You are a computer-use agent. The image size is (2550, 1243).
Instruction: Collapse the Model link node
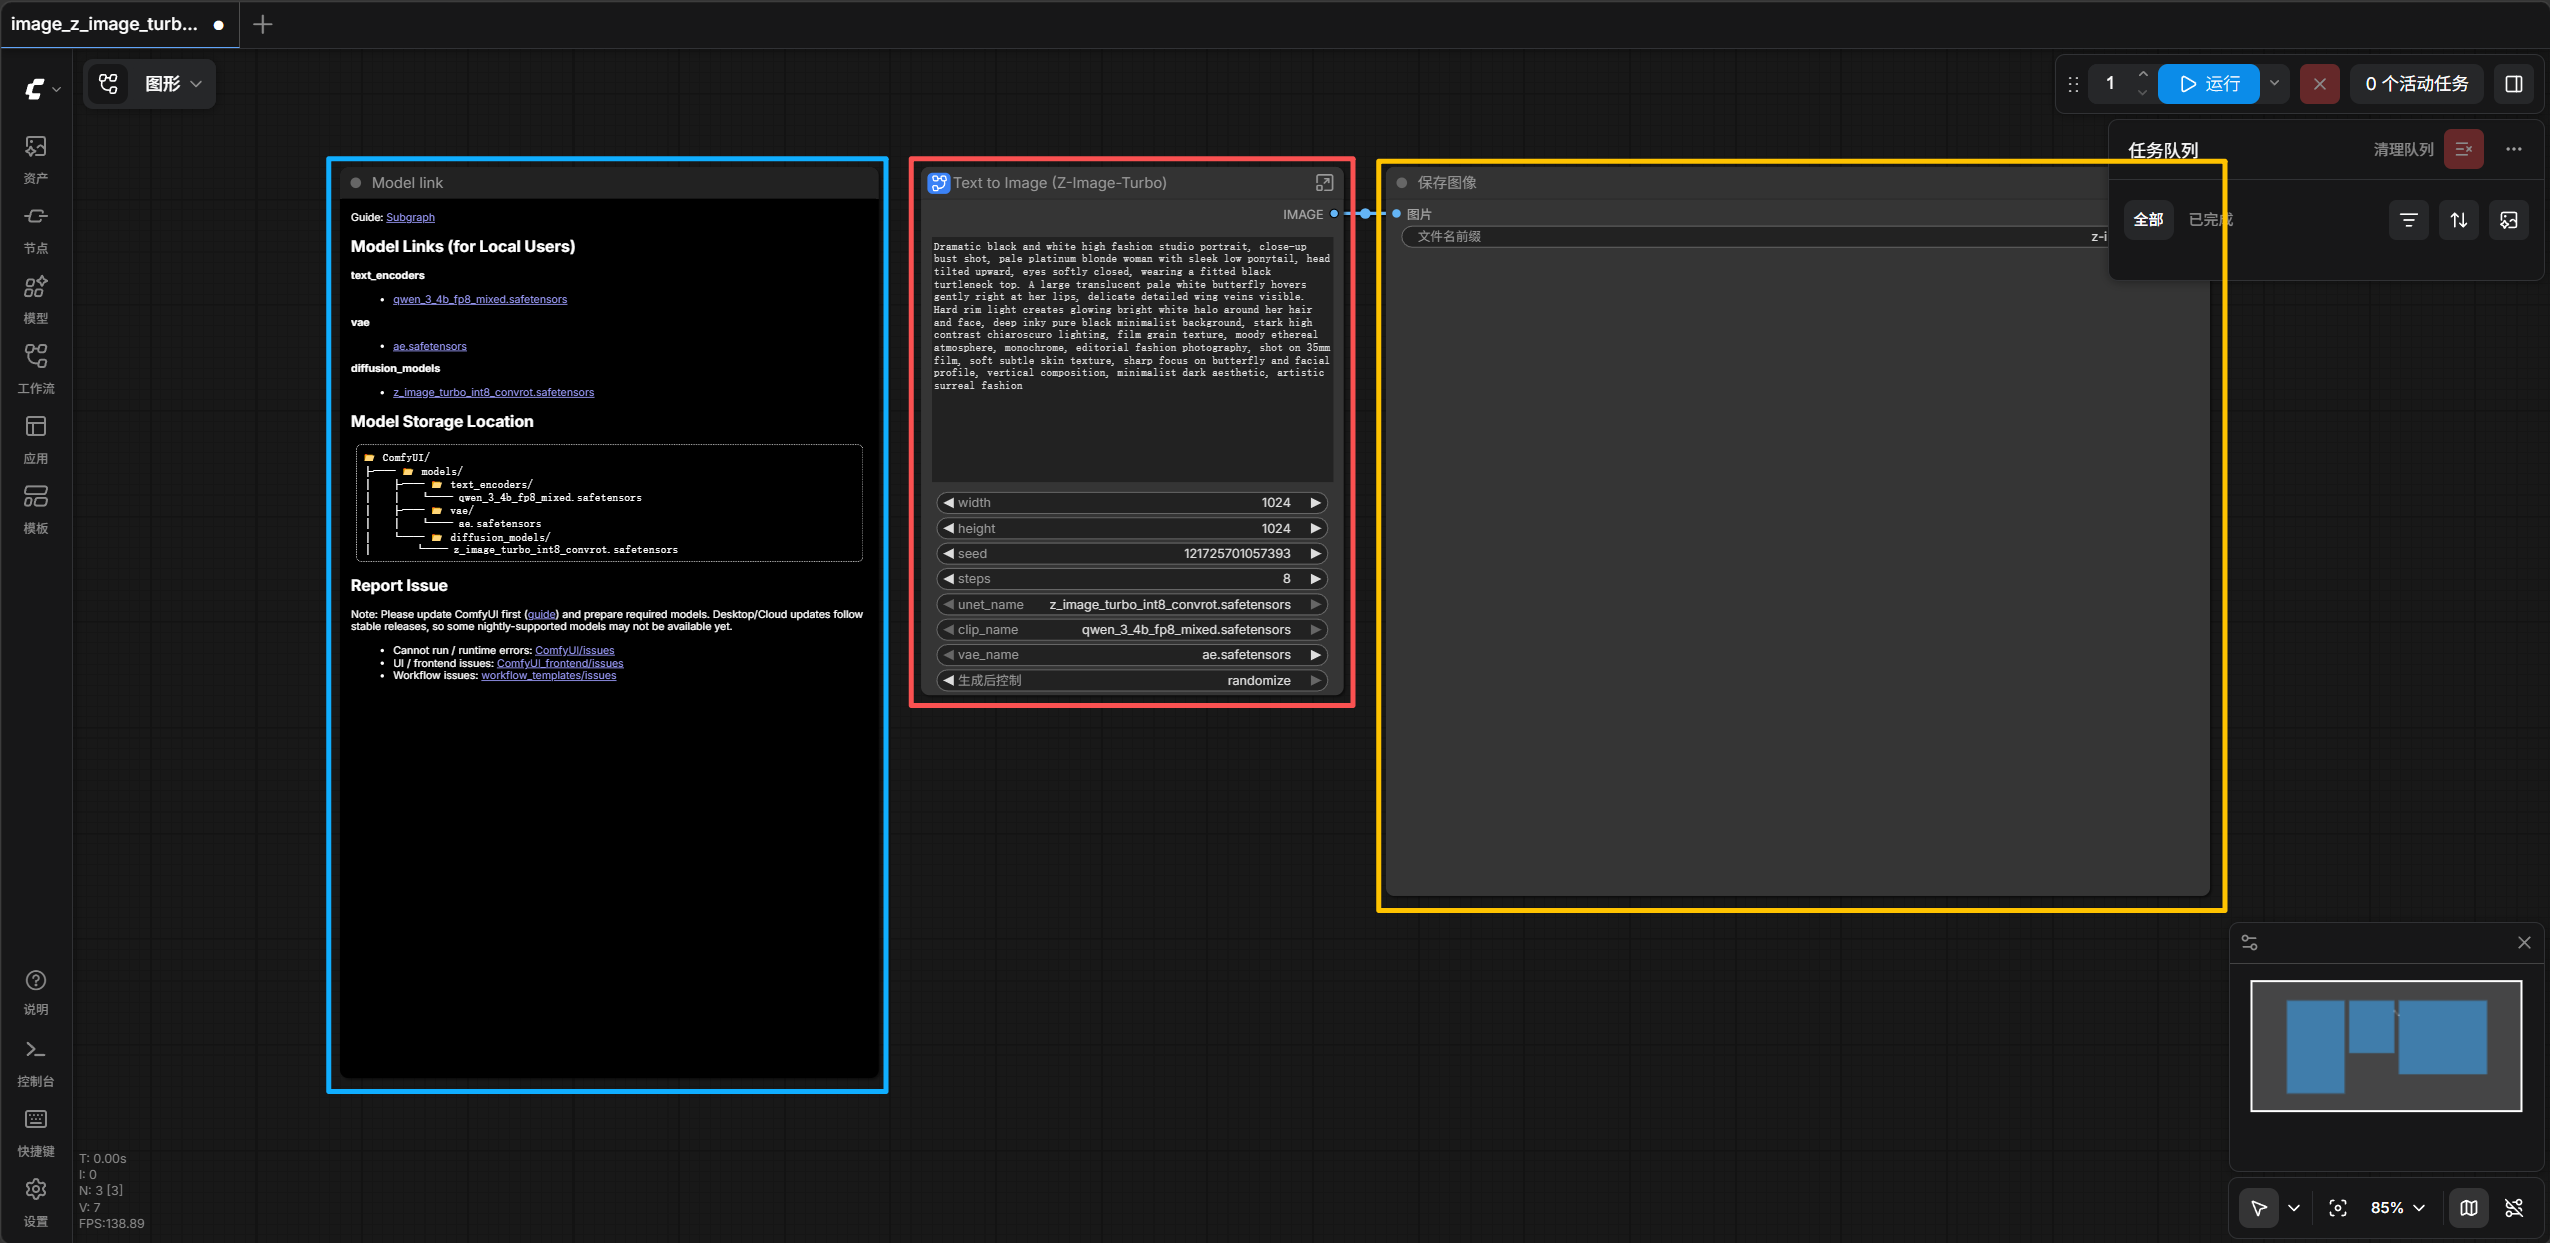pos(356,183)
